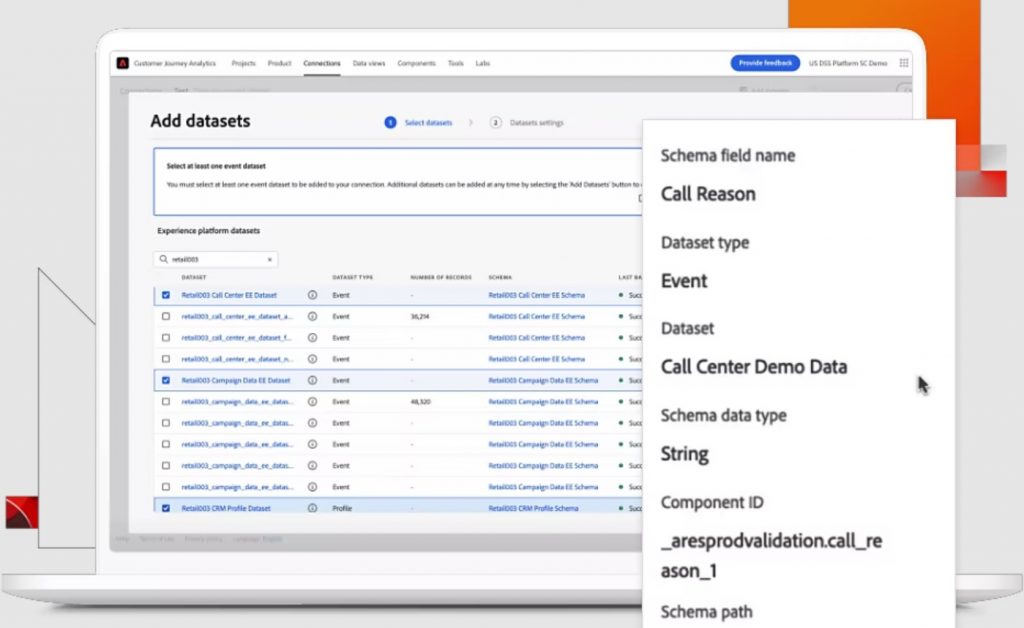This screenshot has width=1024, height=628.
Task: Open the Retail003 CRM Profile Dataset link
Action: (226, 508)
